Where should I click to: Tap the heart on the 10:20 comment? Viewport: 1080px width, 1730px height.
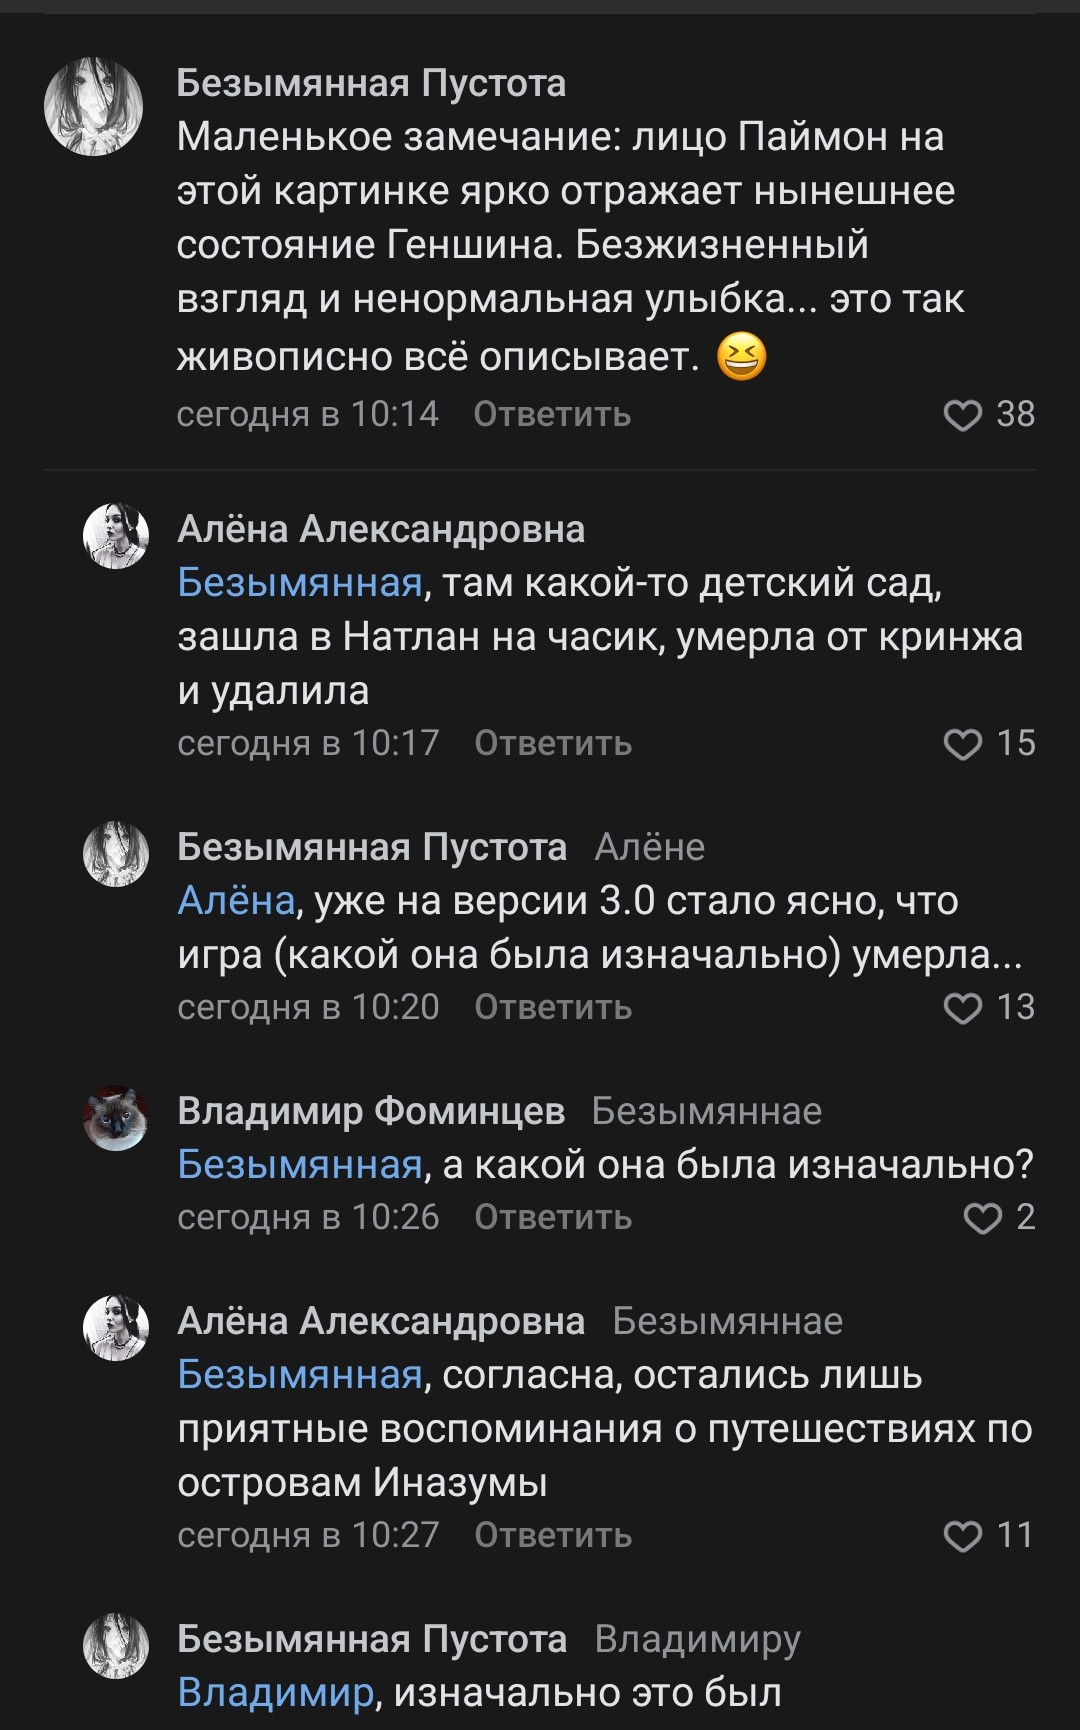[963, 1008]
